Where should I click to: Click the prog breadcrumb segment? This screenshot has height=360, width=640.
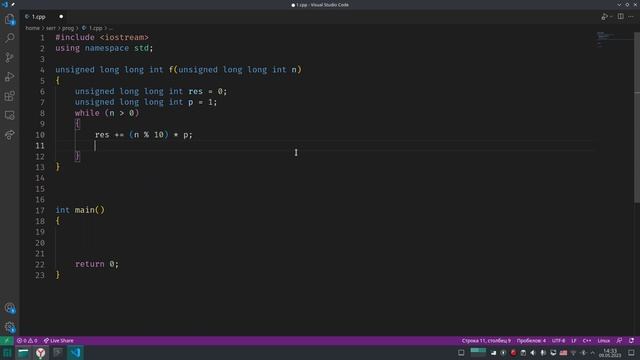68,28
